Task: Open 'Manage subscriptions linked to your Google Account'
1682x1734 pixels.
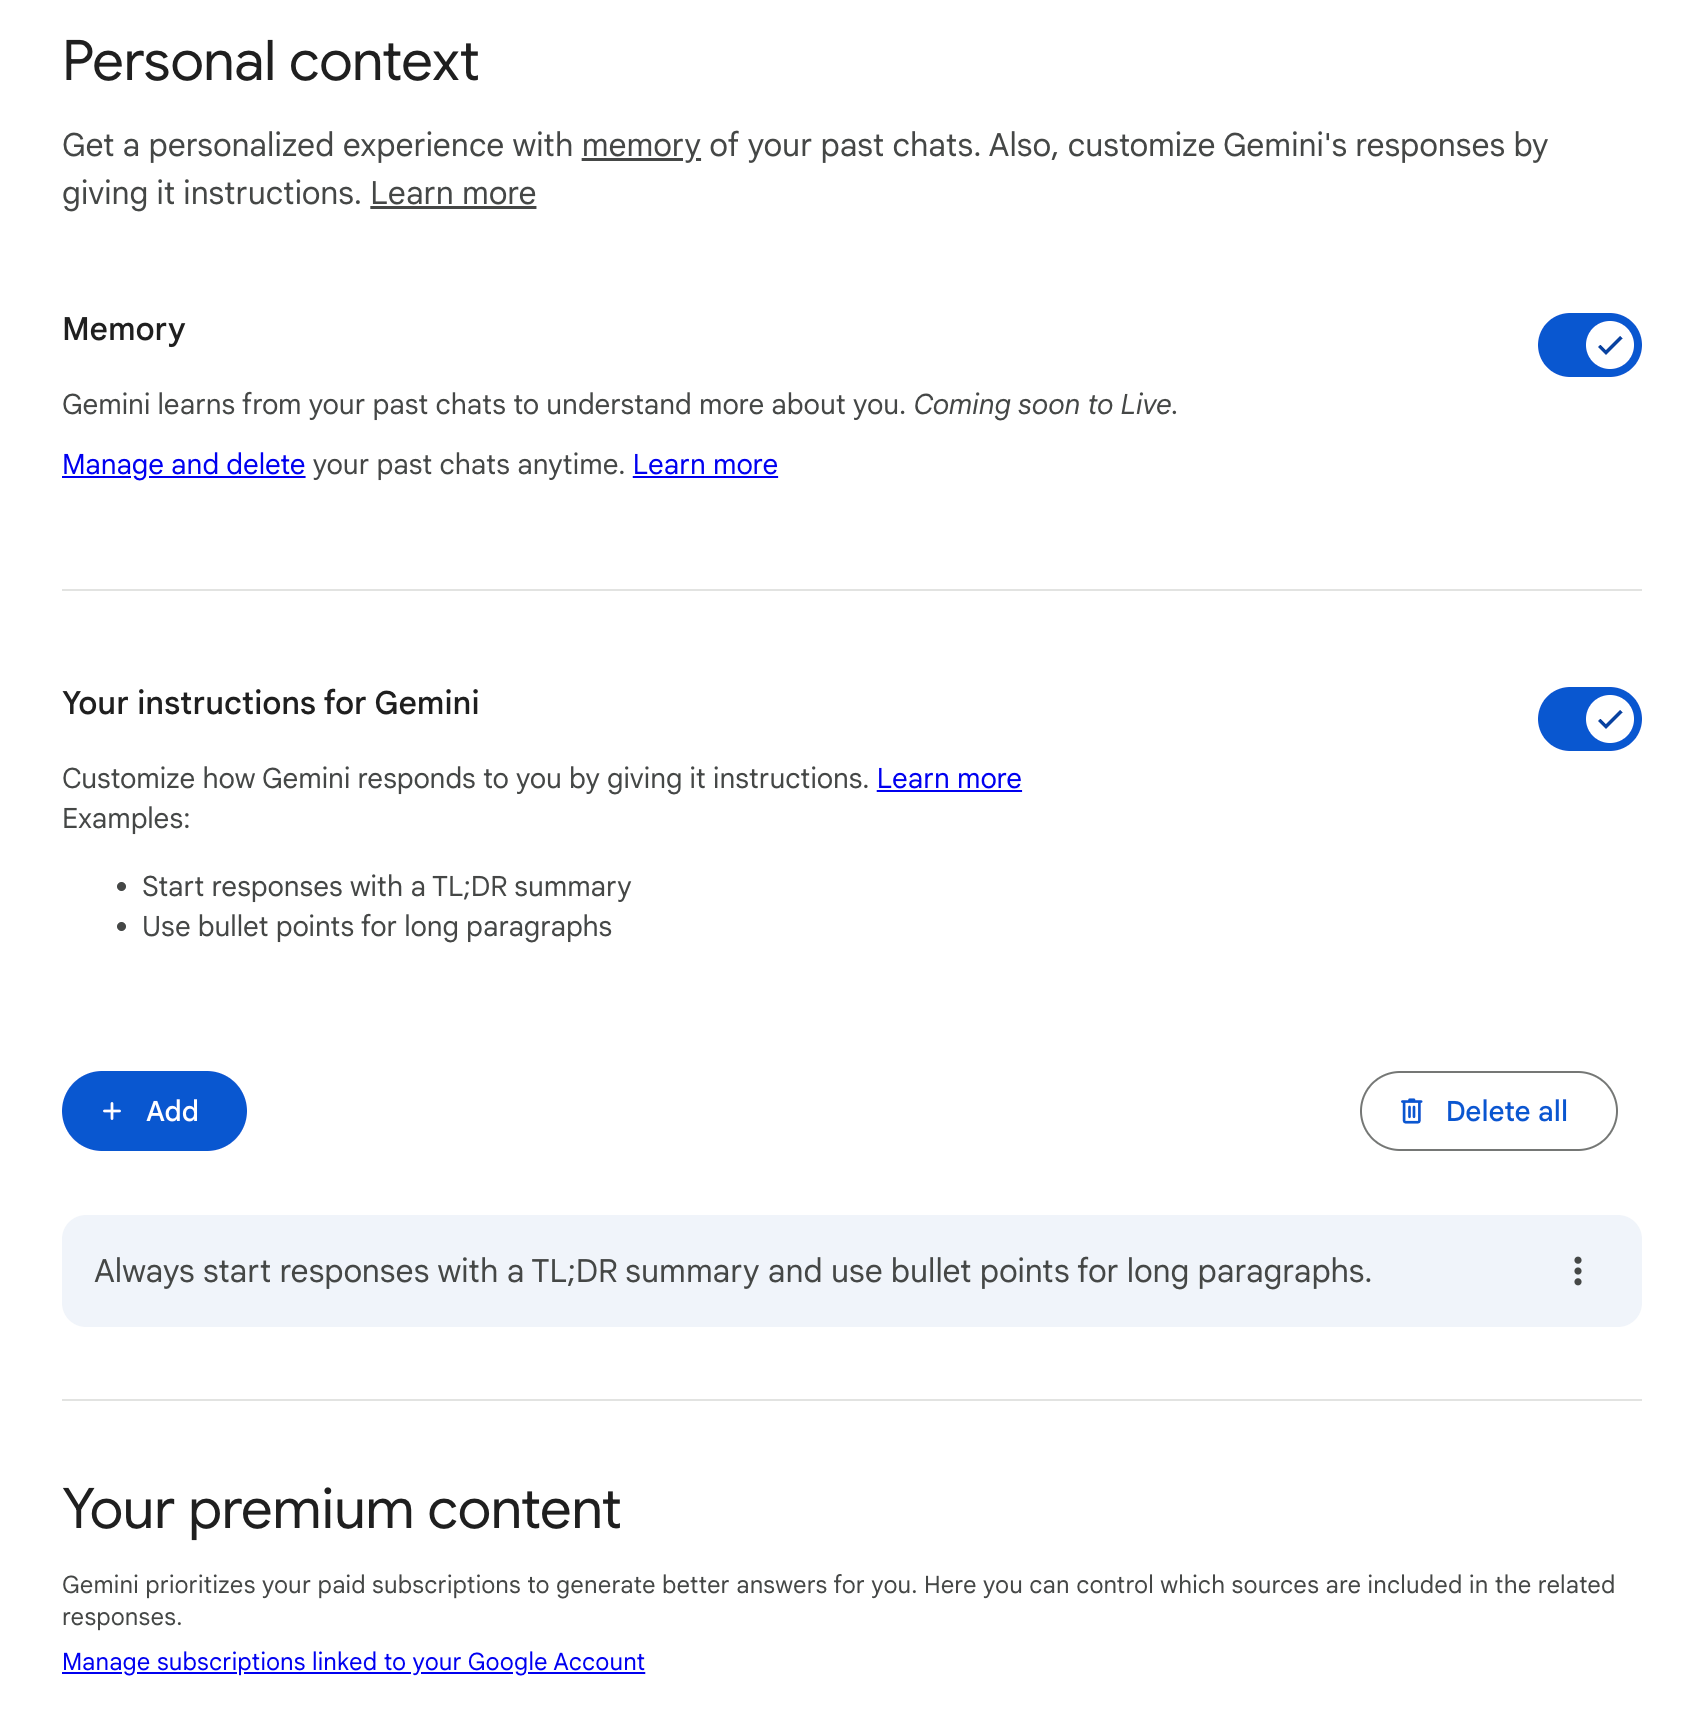Action: point(353,1661)
